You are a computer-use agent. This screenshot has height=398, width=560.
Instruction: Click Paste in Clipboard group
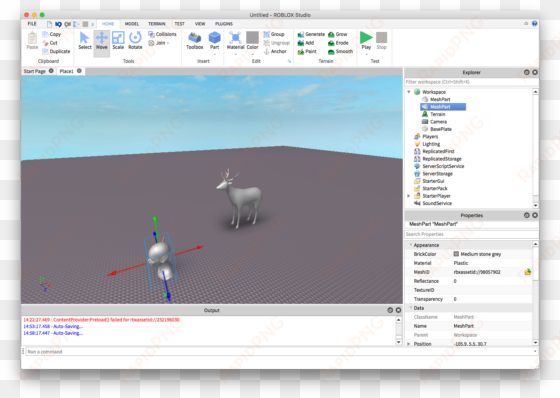(32, 40)
